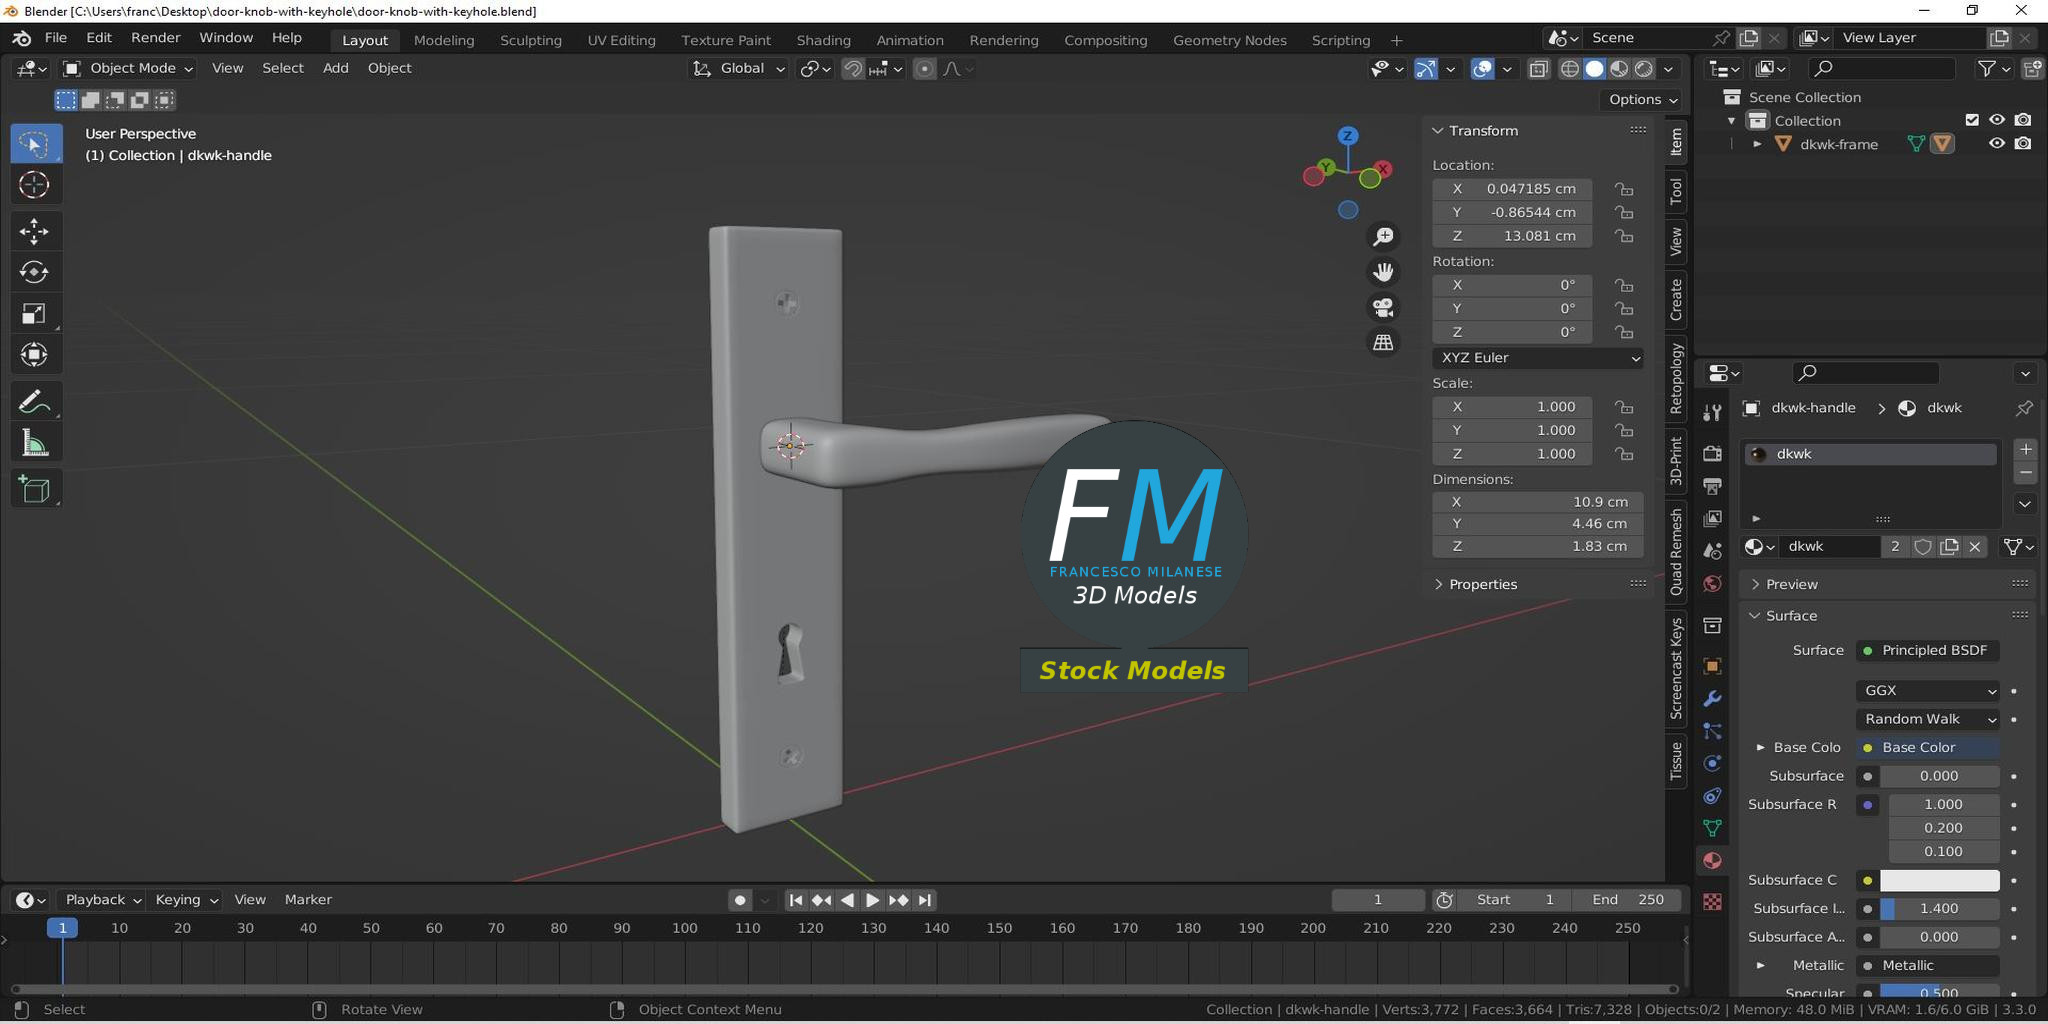Open the Global transform orientation dropdown

click(737, 68)
